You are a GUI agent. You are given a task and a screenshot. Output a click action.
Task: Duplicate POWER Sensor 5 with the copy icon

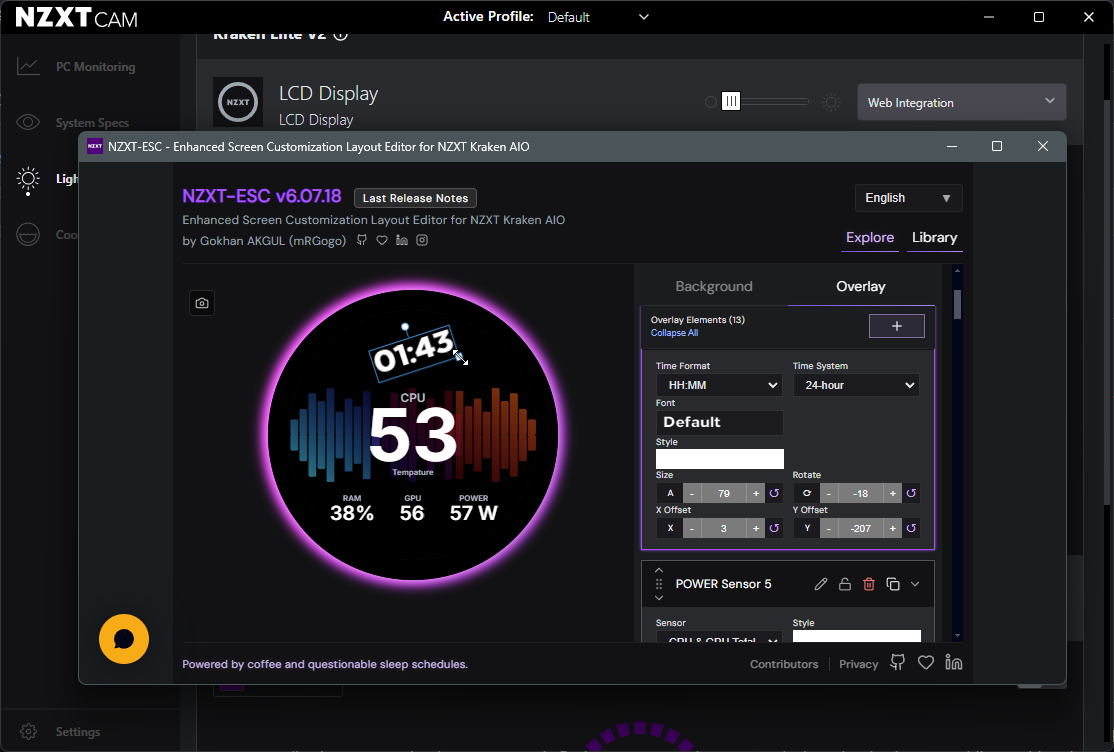point(893,584)
